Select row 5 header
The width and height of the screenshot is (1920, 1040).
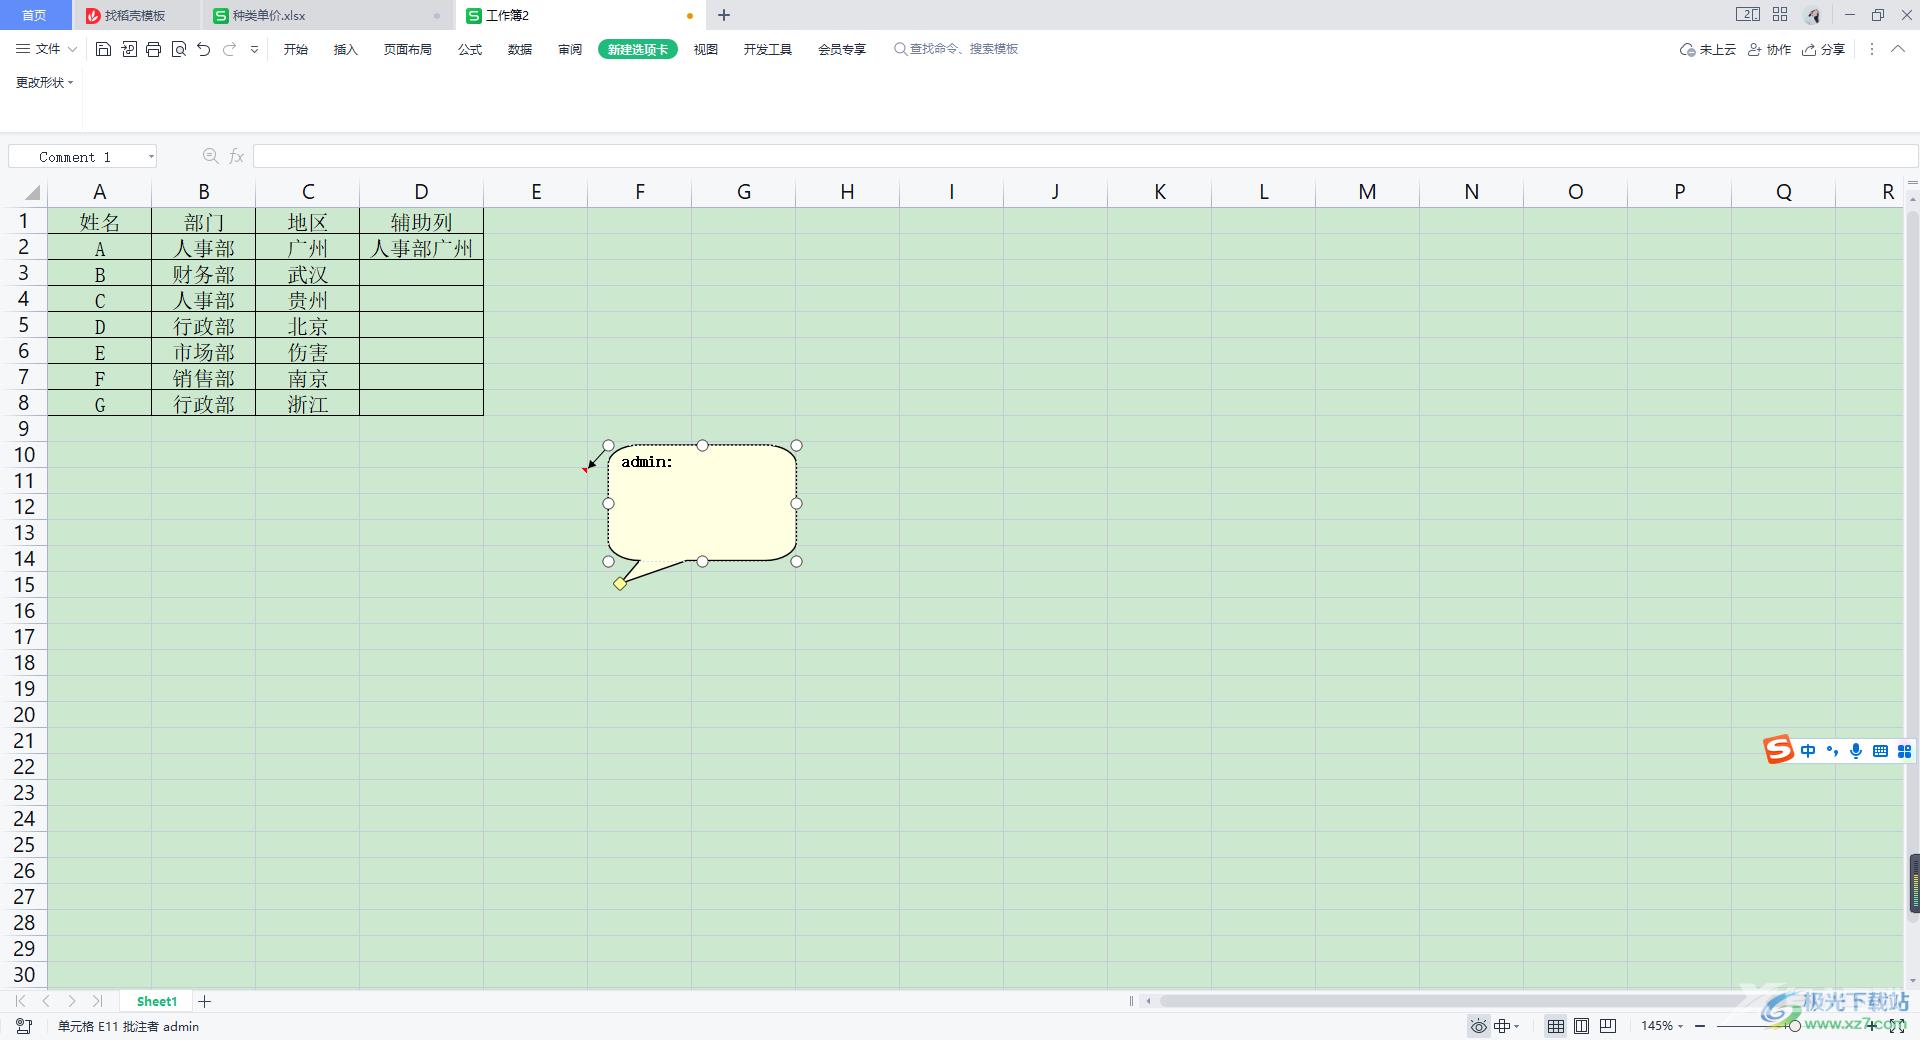coord(24,325)
